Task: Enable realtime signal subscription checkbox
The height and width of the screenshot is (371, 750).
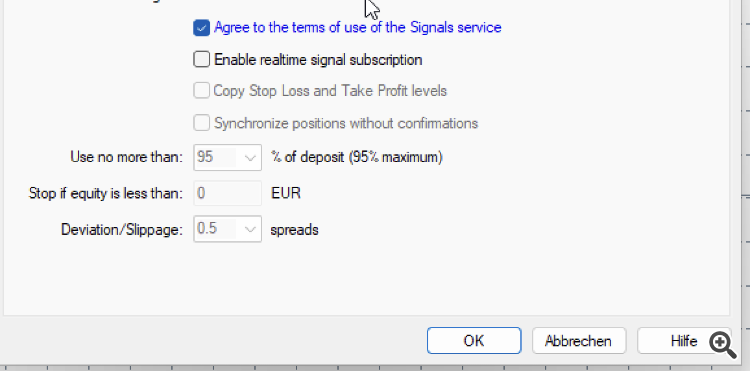Action: point(201,59)
